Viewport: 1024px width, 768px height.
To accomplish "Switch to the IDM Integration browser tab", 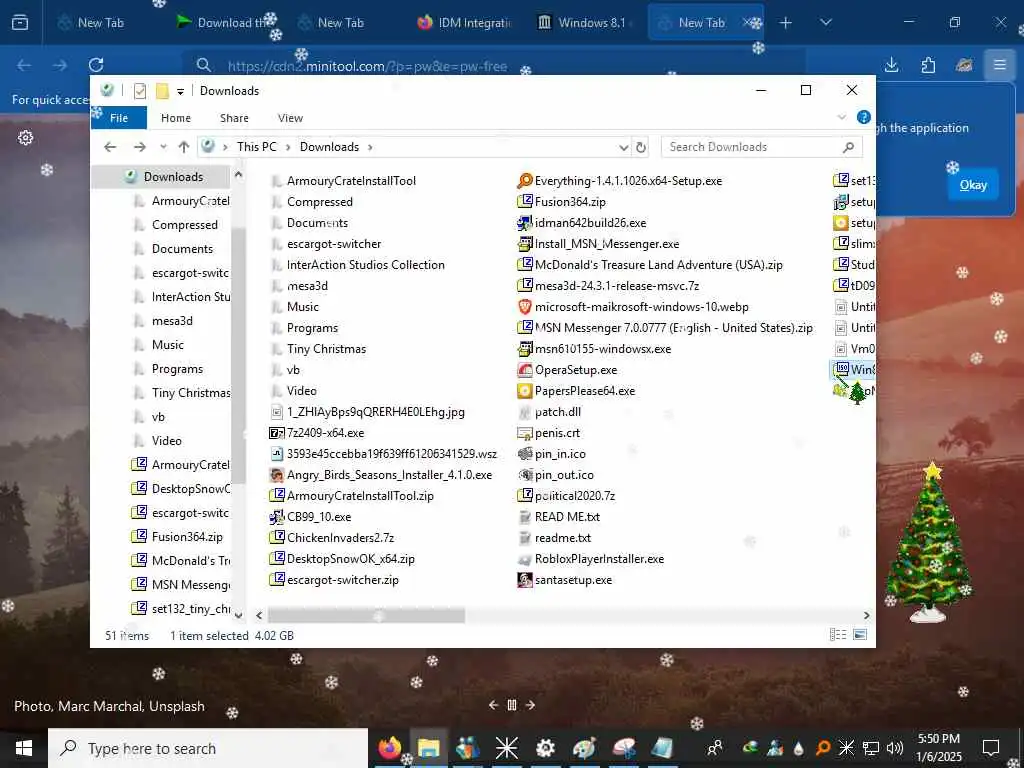I will [465, 23].
